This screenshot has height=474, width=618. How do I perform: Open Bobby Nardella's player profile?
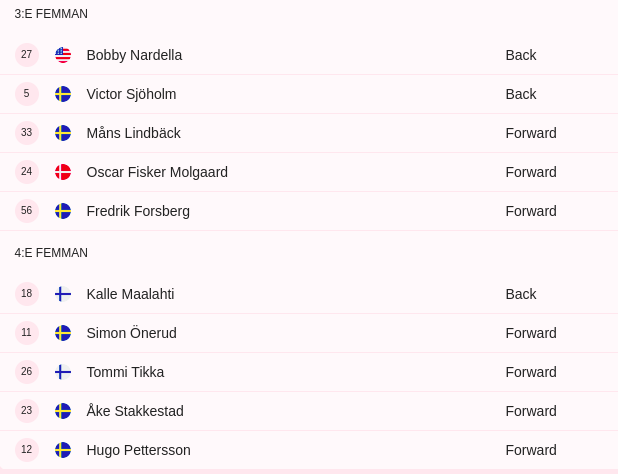134,55
